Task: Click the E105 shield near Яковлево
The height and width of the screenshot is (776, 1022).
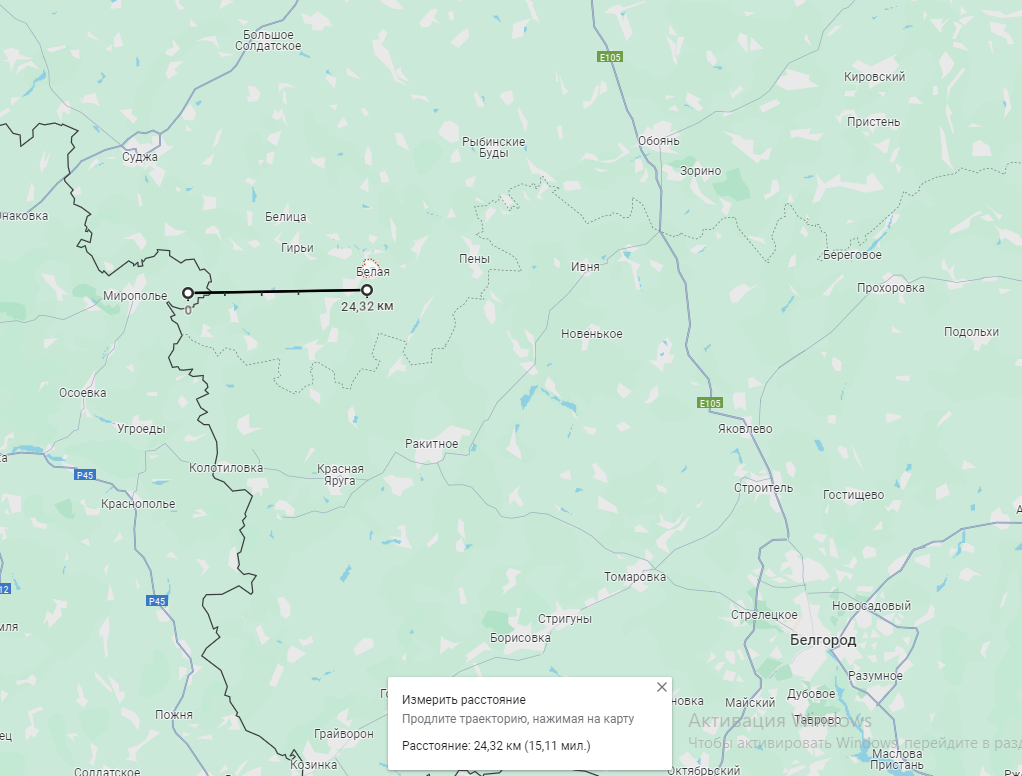Action: click(710, 403)
